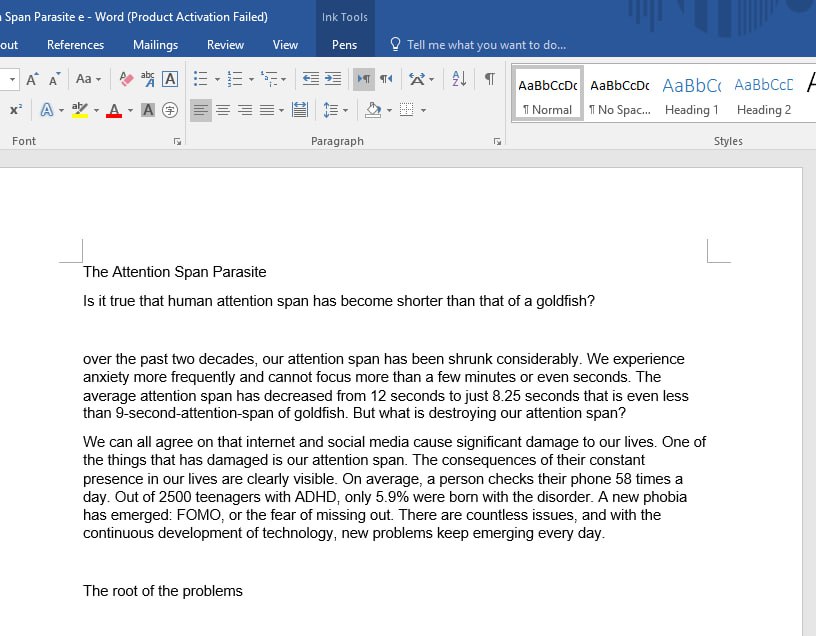816x636 pixels.
Task: Toggle show/hide paragraph marks
Action: (x=489, y=78)
